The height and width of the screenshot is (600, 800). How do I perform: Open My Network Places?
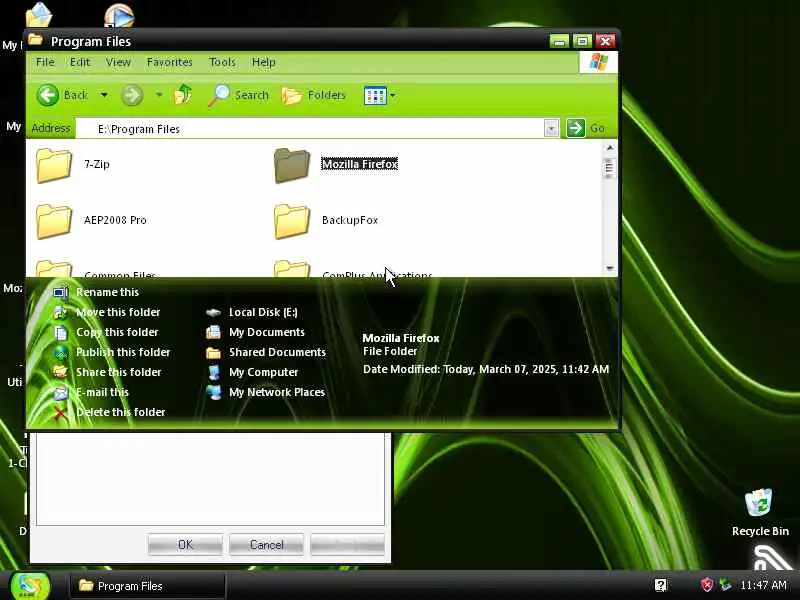coord(277,392)
